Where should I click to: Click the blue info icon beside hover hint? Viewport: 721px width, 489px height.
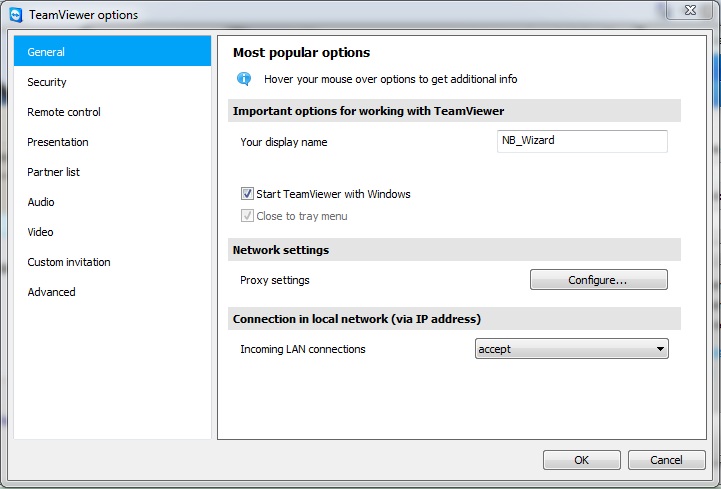click(x=244, y=78)
